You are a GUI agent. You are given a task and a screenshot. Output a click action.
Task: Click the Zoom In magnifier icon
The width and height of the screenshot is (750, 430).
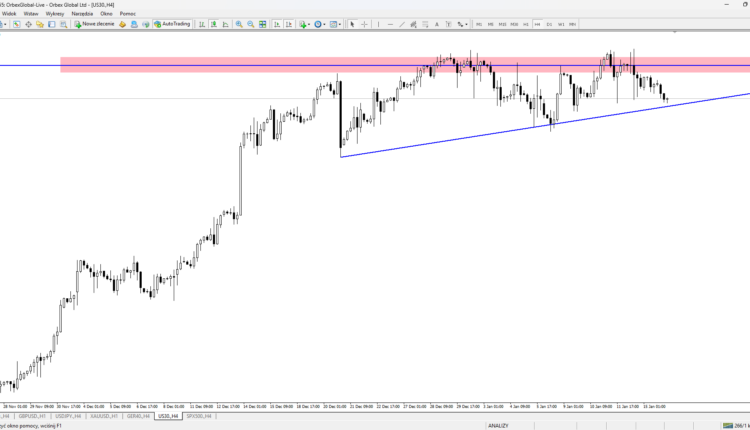[x=239, y=24]
